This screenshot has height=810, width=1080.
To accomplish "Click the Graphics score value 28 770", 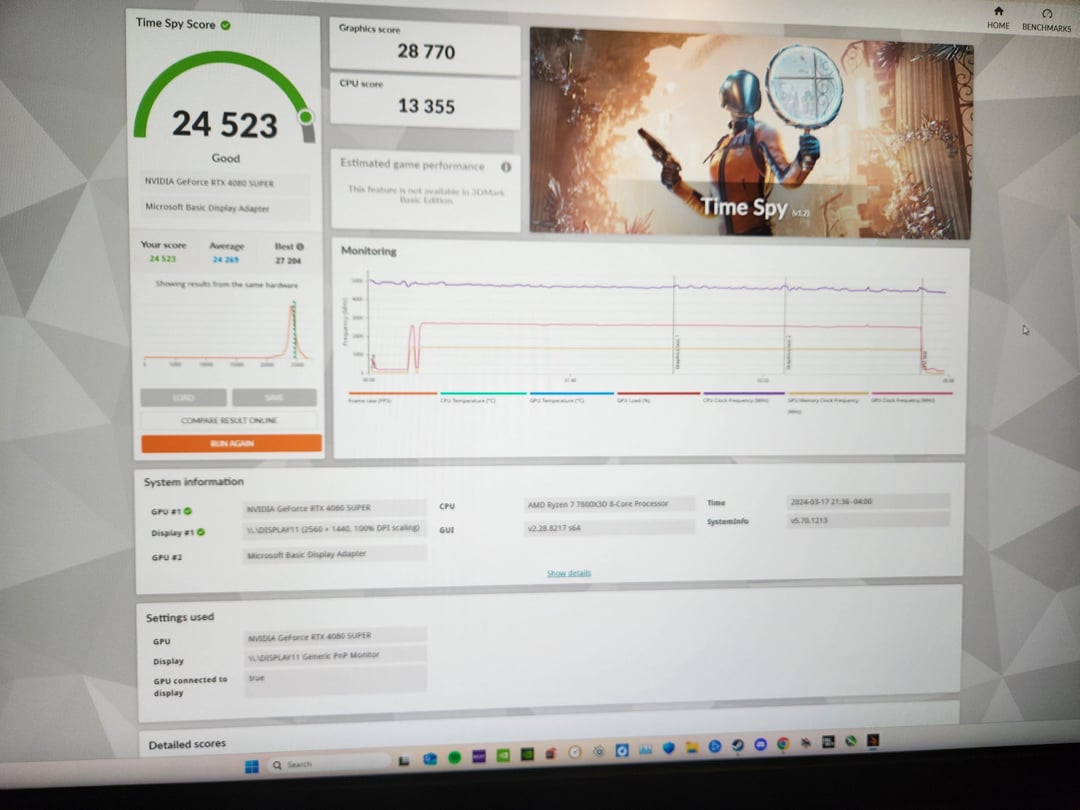I will pyautogui.click(x=426, y=52).
